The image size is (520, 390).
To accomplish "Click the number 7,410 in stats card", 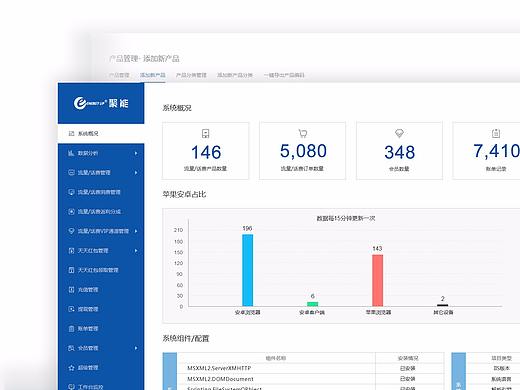I will [496, 151].
